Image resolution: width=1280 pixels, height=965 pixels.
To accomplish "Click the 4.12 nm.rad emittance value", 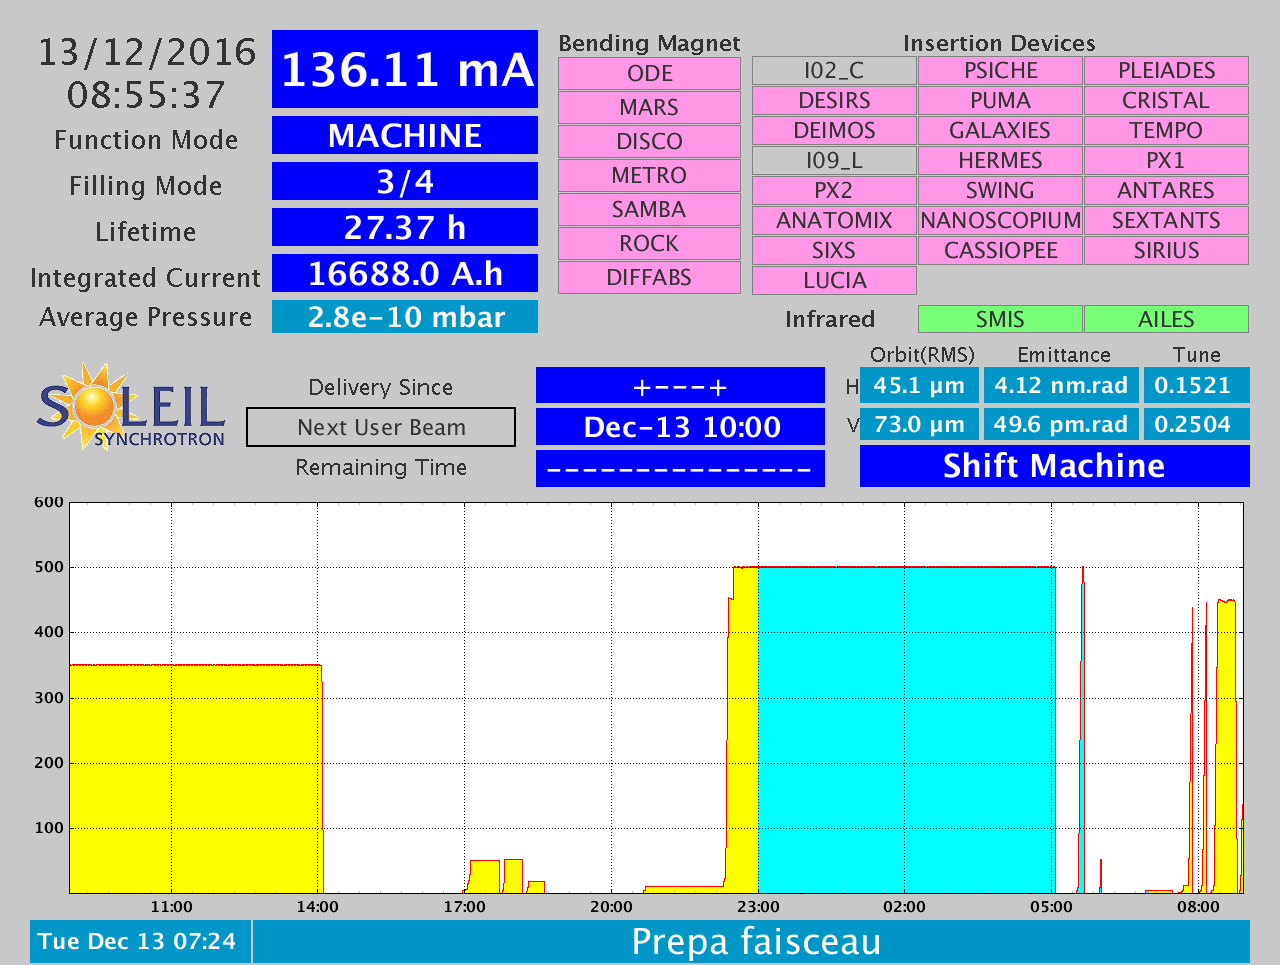I will click(1061, 385).
